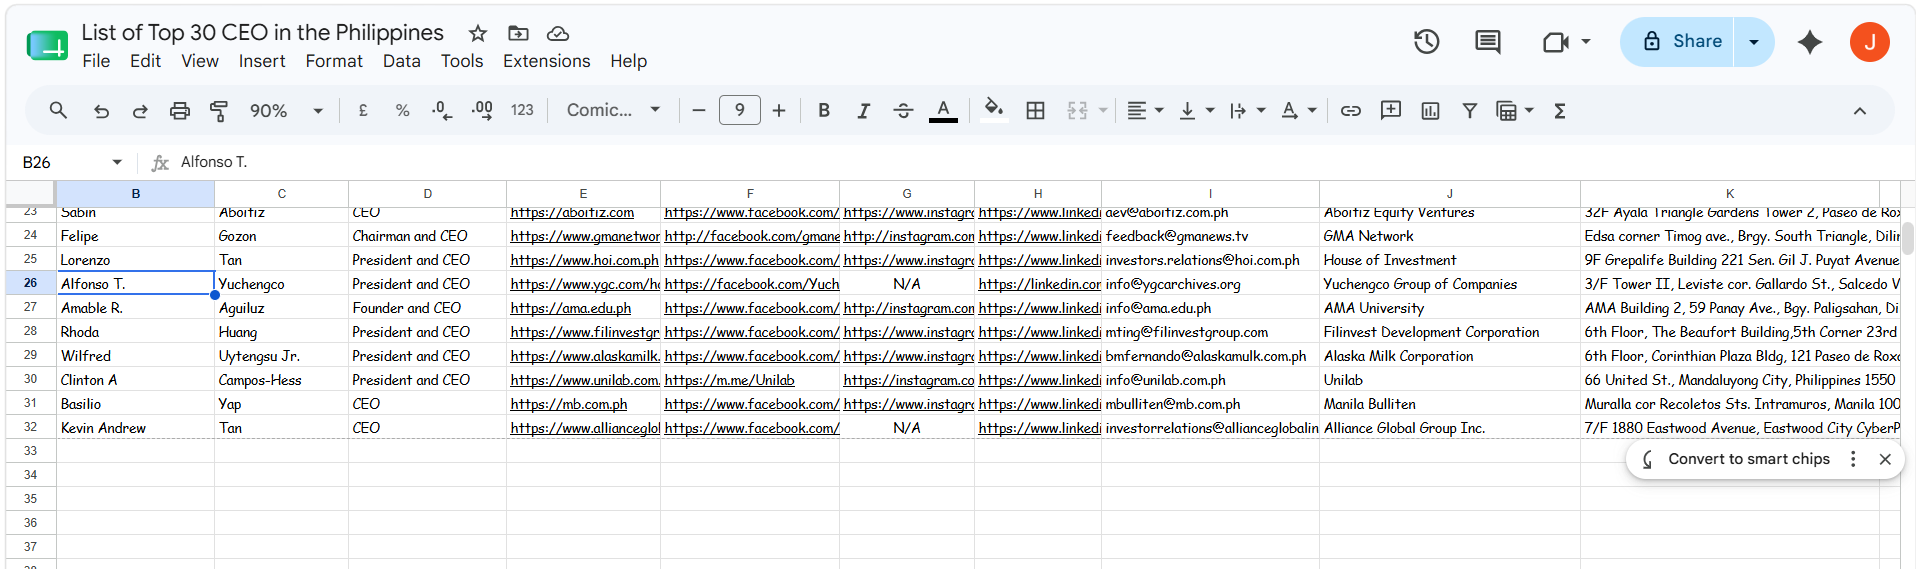1920x569 pixels.
Task: Click the Share button
Action: pos(1679,42)
